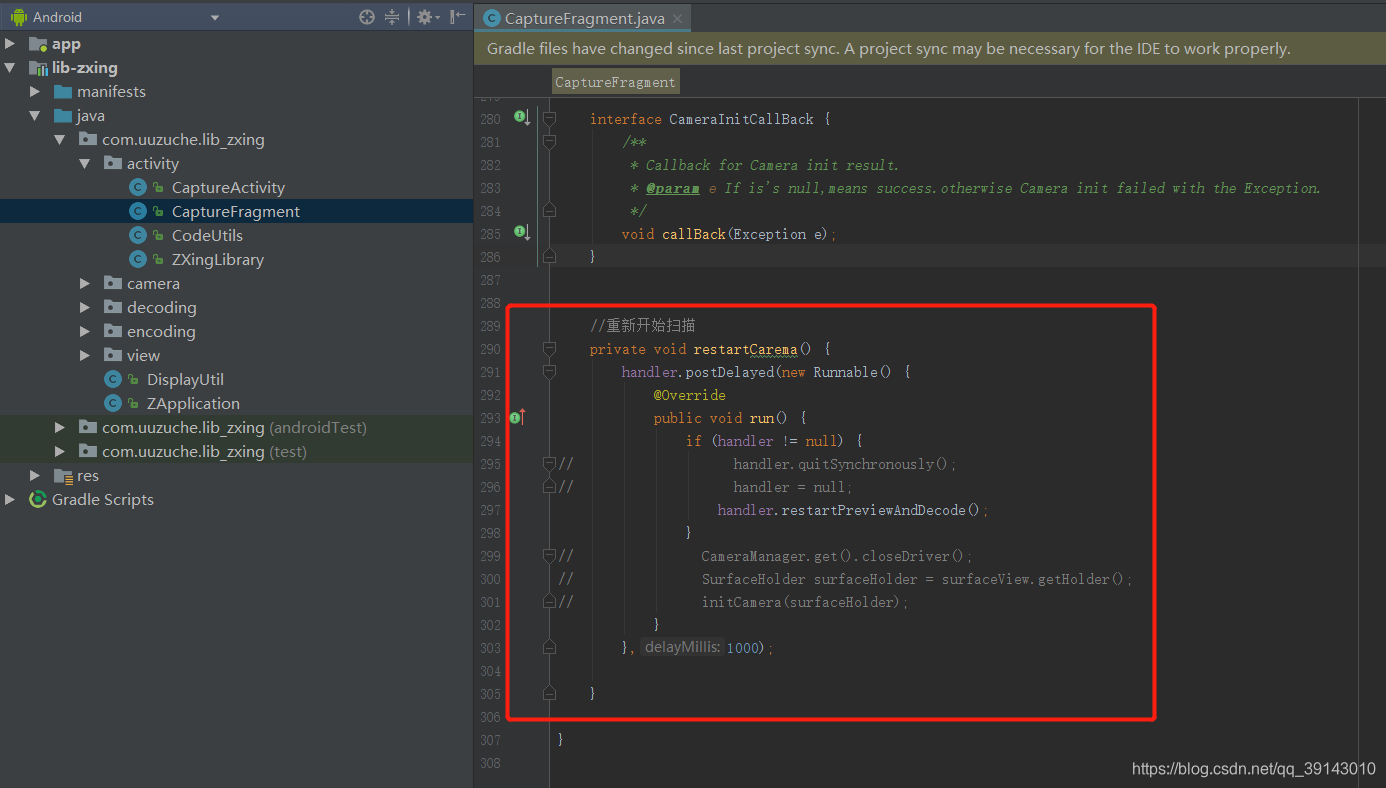The height and width of the screenshot is (788, 1386).
Task: Click the Android robot icon in header
Action: (18, 17)
